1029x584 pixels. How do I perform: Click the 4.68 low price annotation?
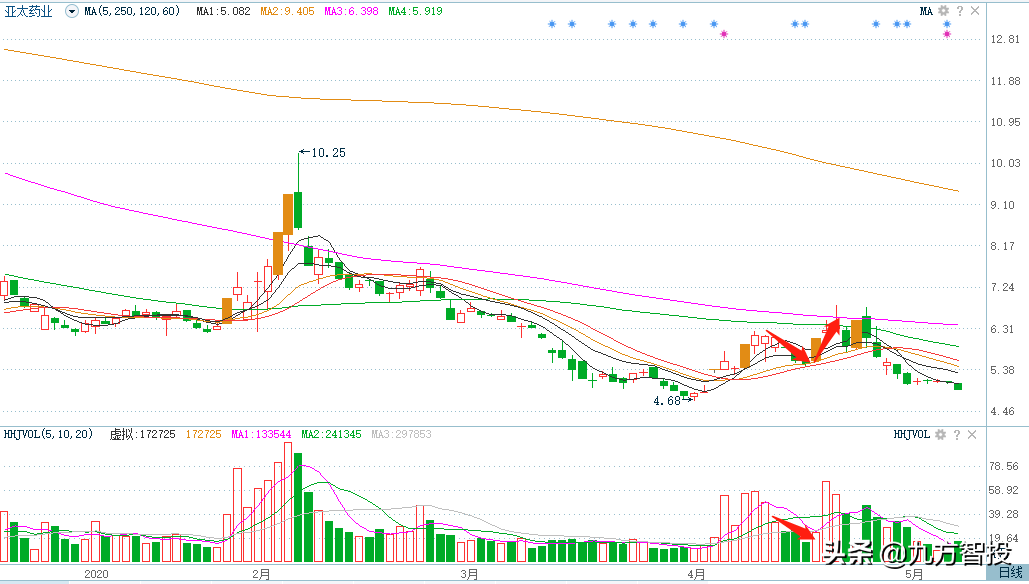click(x=667, y=401)
